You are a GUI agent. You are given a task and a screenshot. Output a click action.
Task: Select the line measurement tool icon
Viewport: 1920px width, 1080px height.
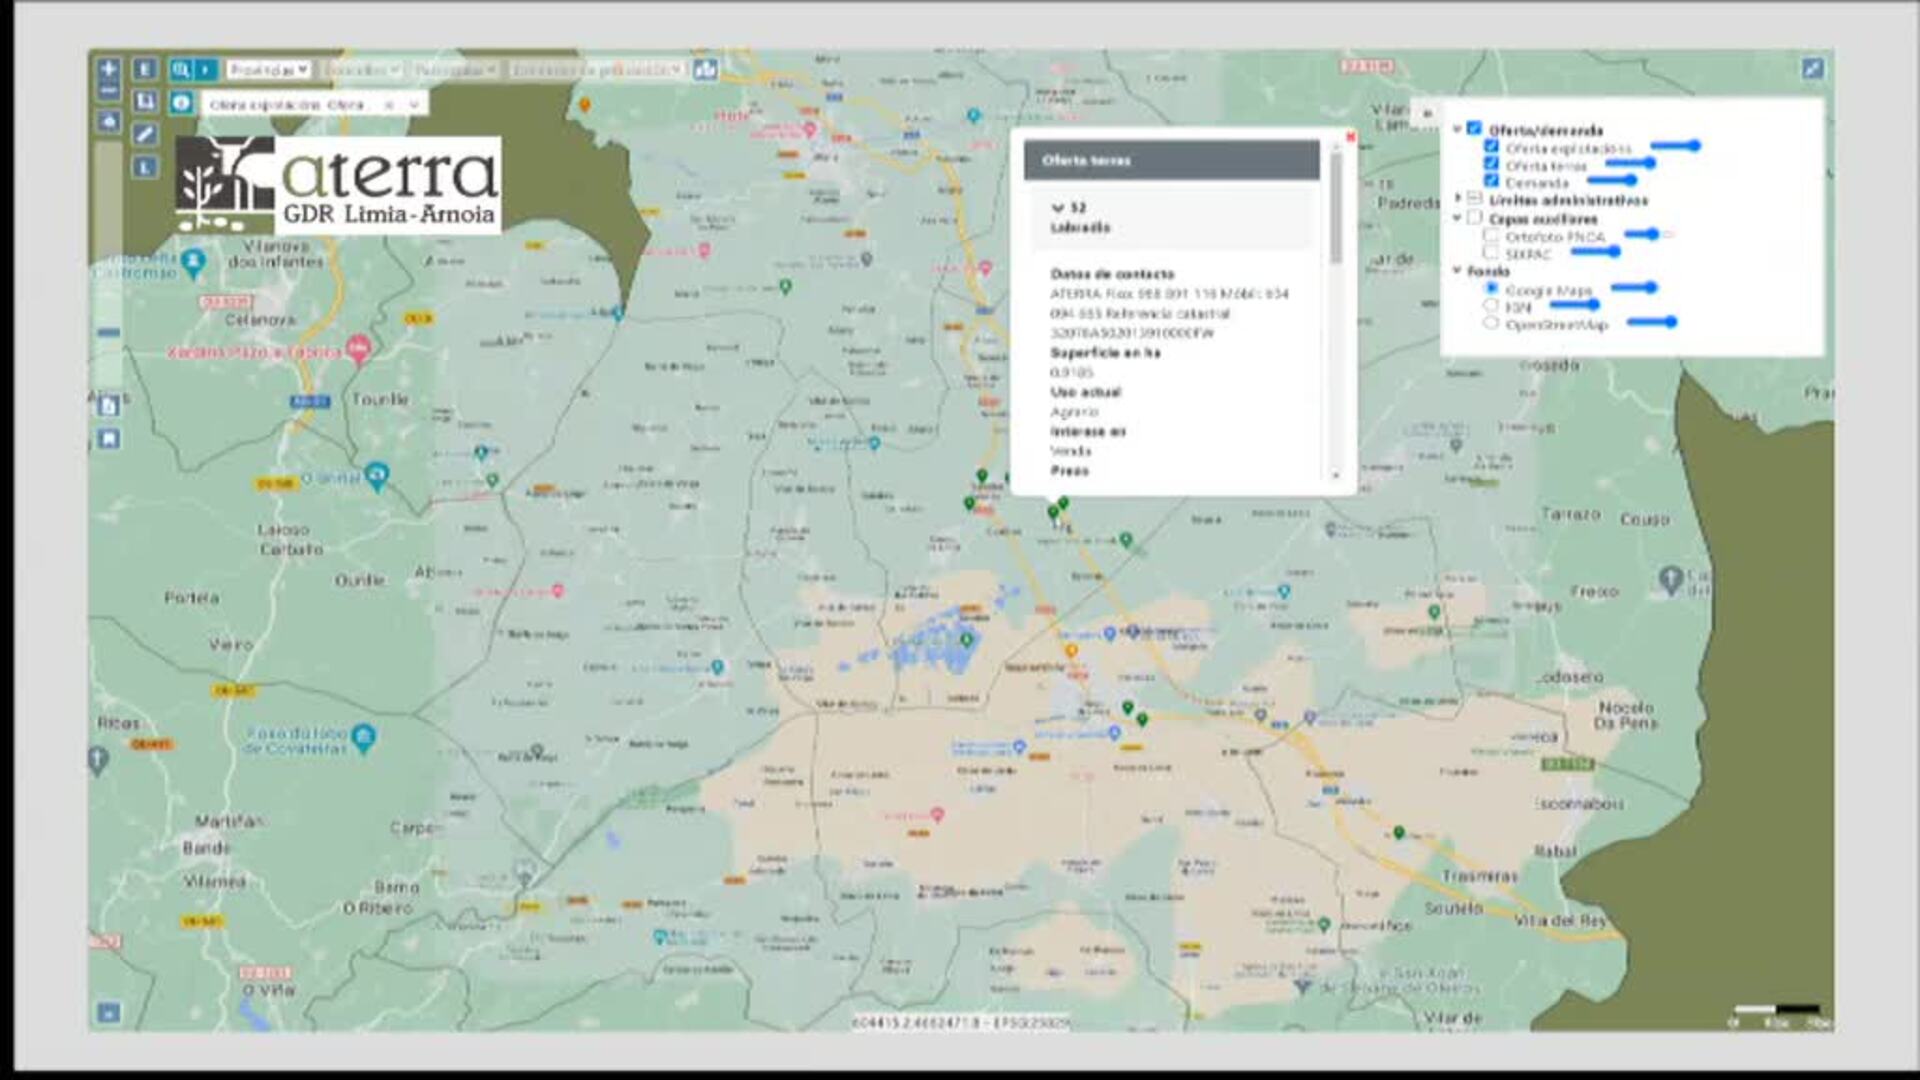145,134
